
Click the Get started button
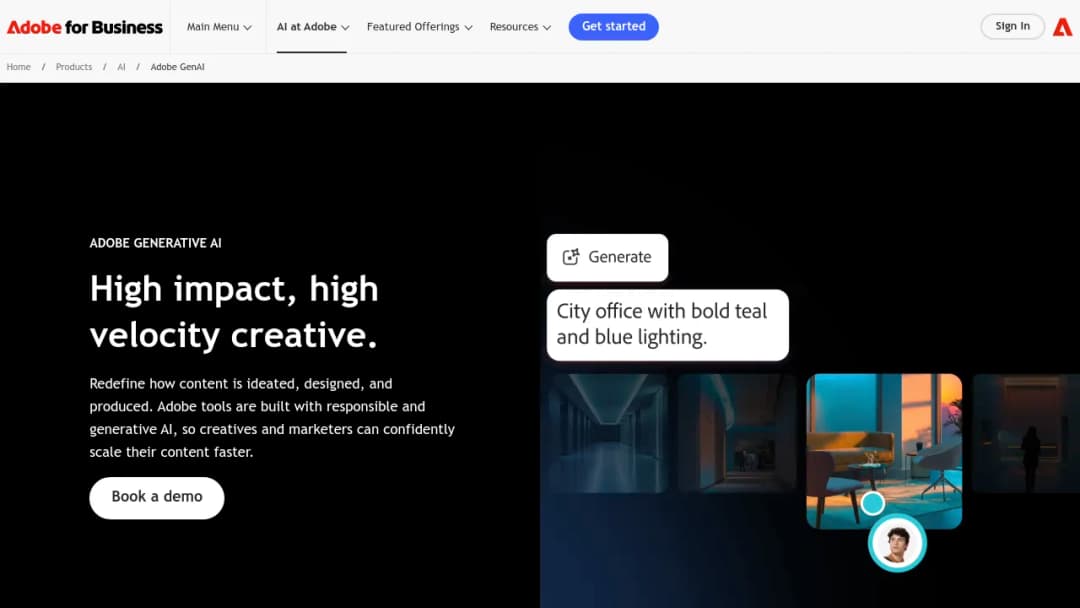[613, 27]
